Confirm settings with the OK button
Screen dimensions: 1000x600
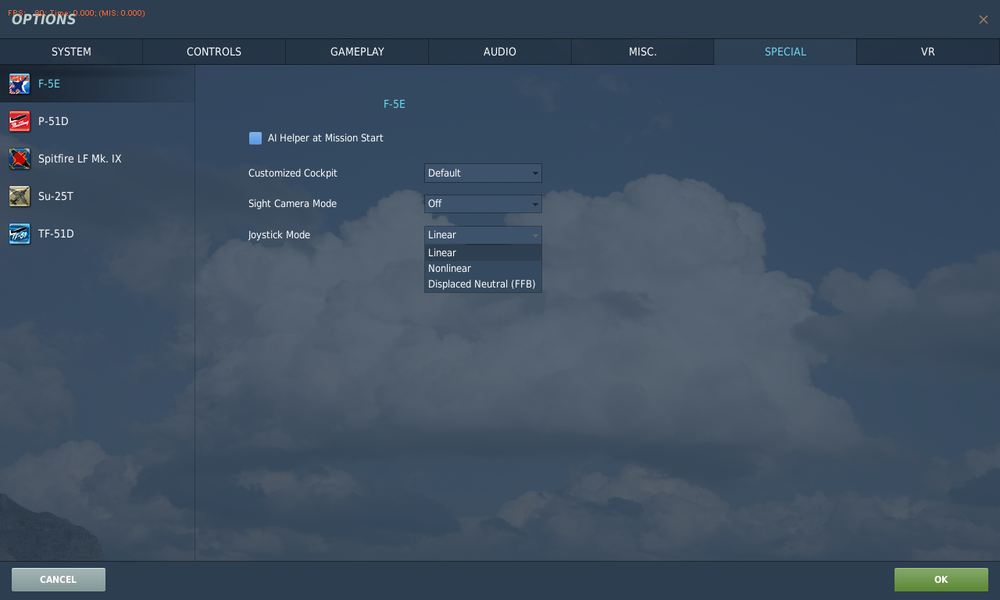(939, 579)
